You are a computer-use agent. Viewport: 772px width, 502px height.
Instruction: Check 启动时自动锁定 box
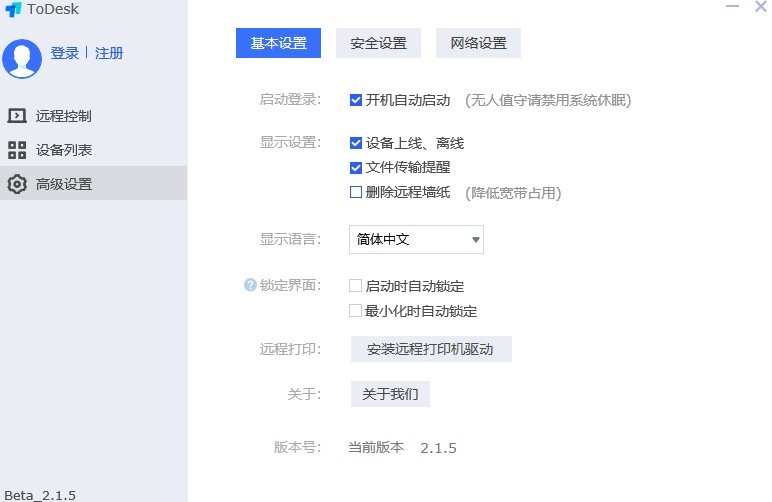pyautogui.click(x=356, y=286)
